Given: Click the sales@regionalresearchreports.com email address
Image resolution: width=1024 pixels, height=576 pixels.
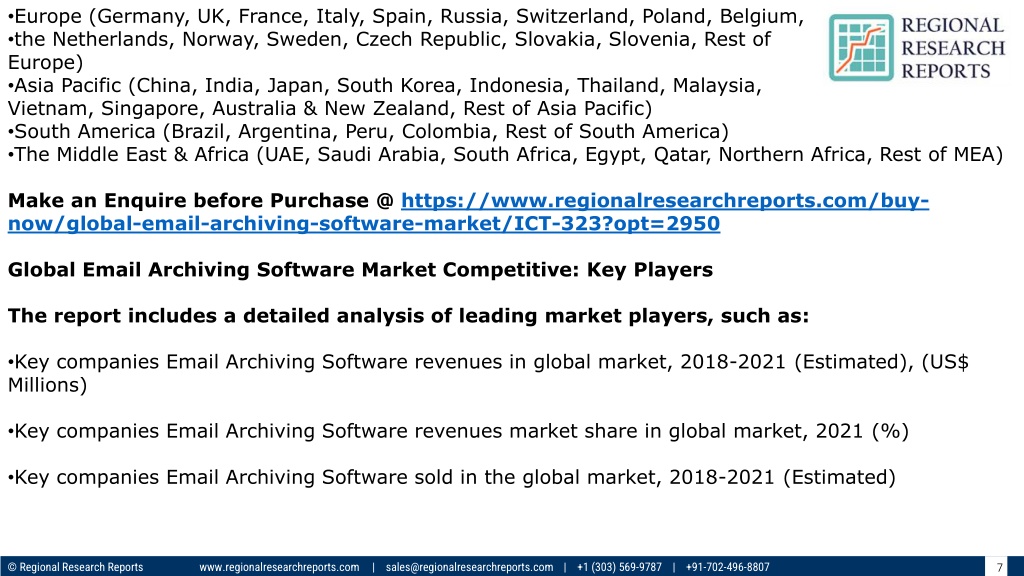Looking at the screenshot, I should click(x=469, y=567).
